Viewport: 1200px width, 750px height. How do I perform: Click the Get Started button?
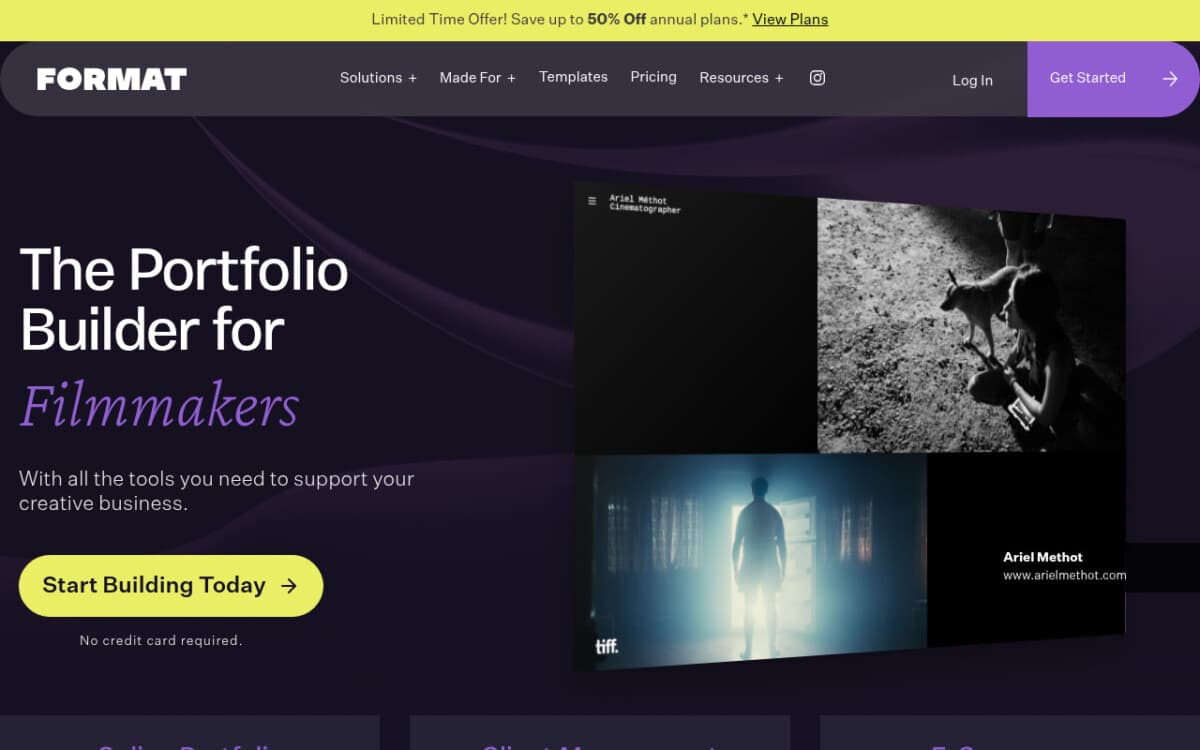1113,79
